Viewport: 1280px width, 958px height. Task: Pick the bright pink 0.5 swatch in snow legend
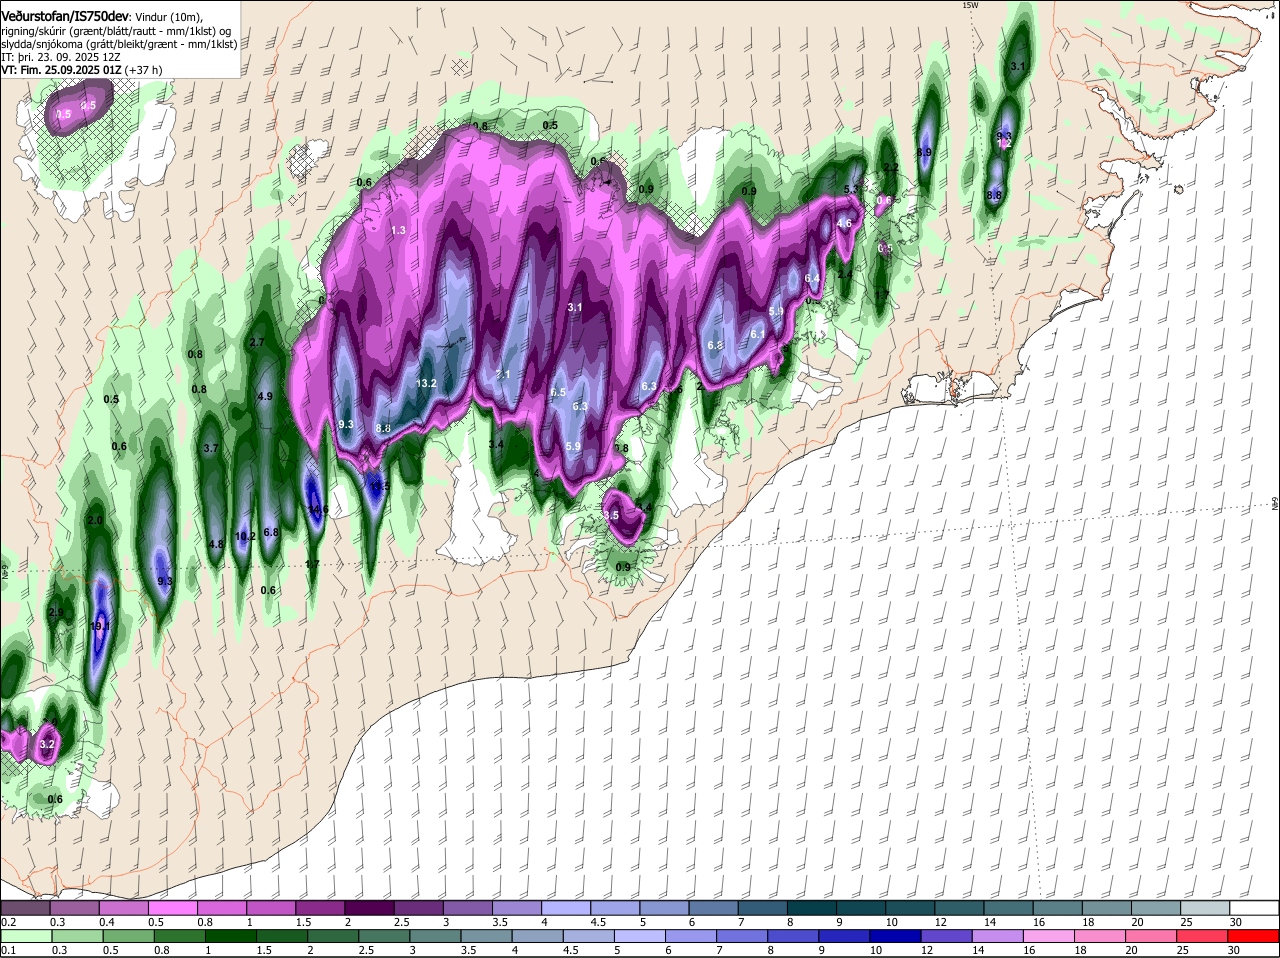coord(172,907)
